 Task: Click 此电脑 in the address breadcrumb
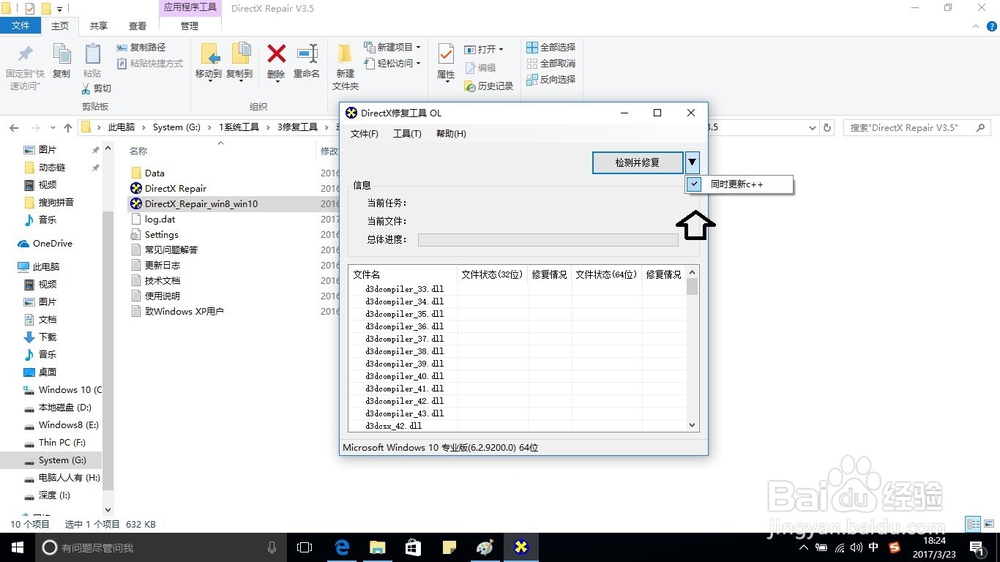121,127
